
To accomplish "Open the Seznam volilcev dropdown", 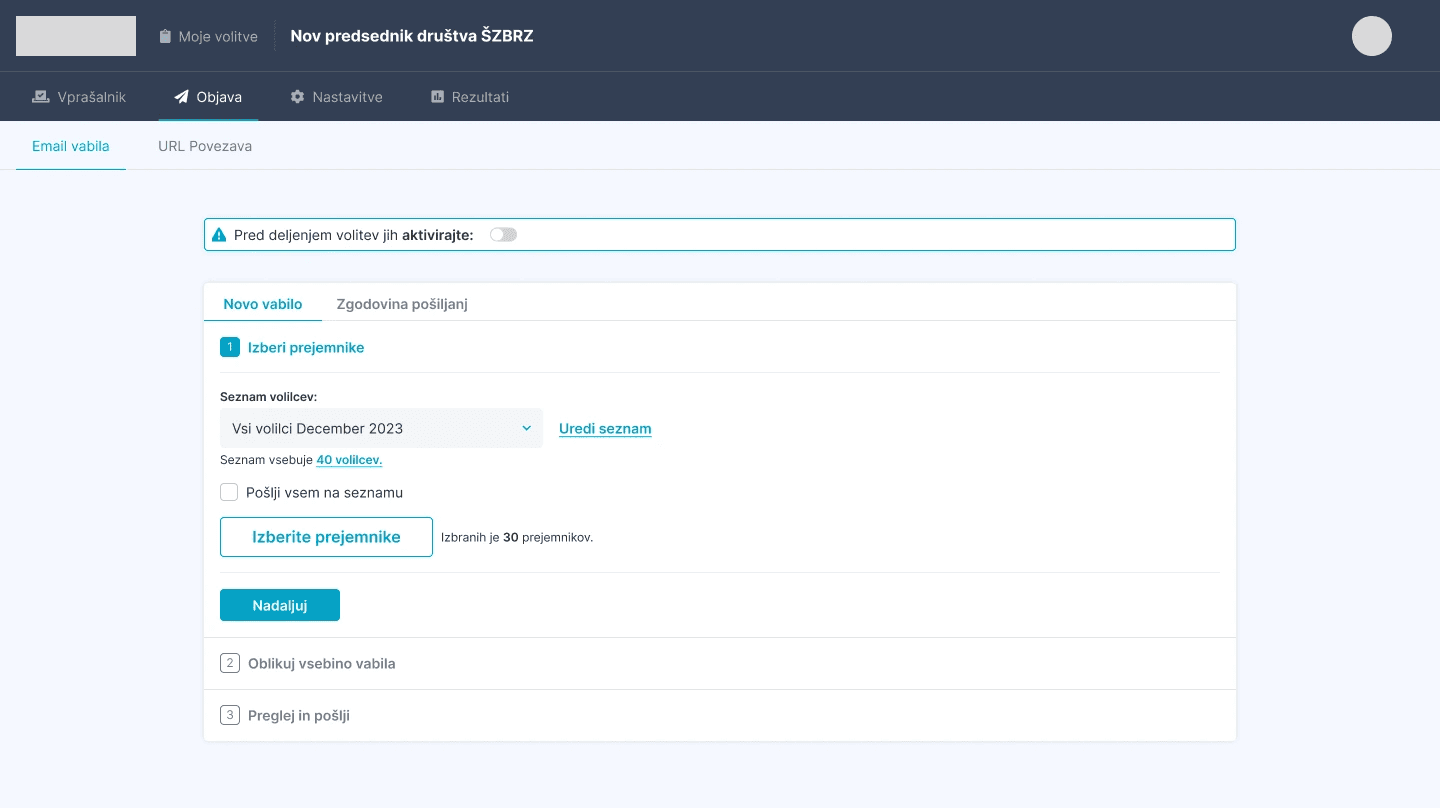I will pyautogui.click(x=381, y=428).
